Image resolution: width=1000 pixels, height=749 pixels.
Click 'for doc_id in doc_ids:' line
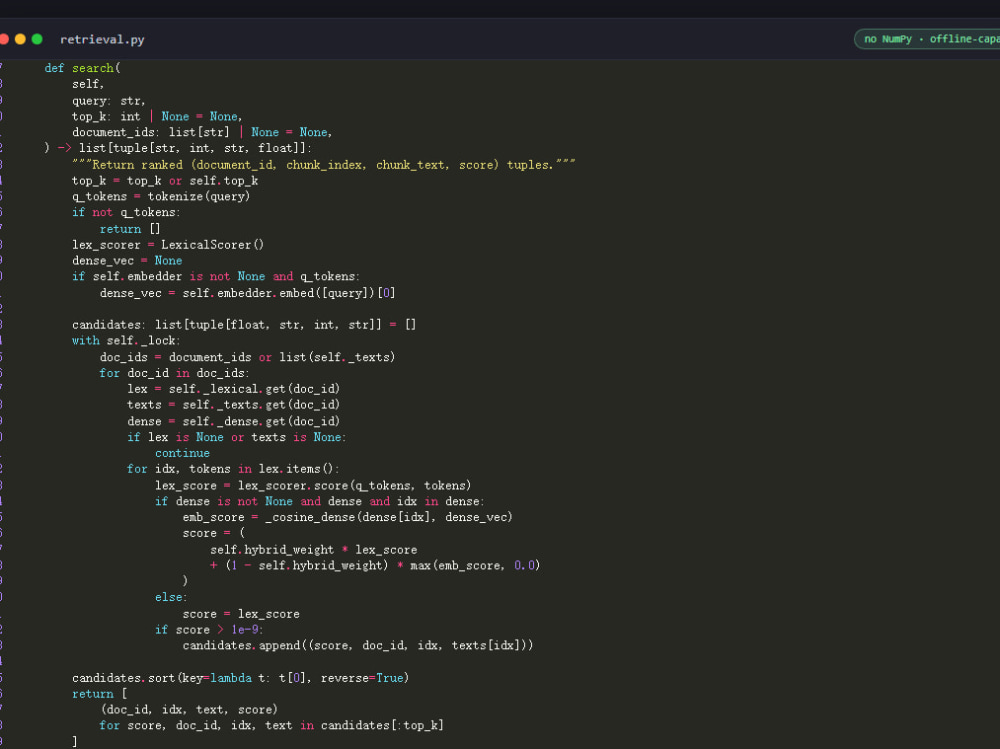(174, 373)
